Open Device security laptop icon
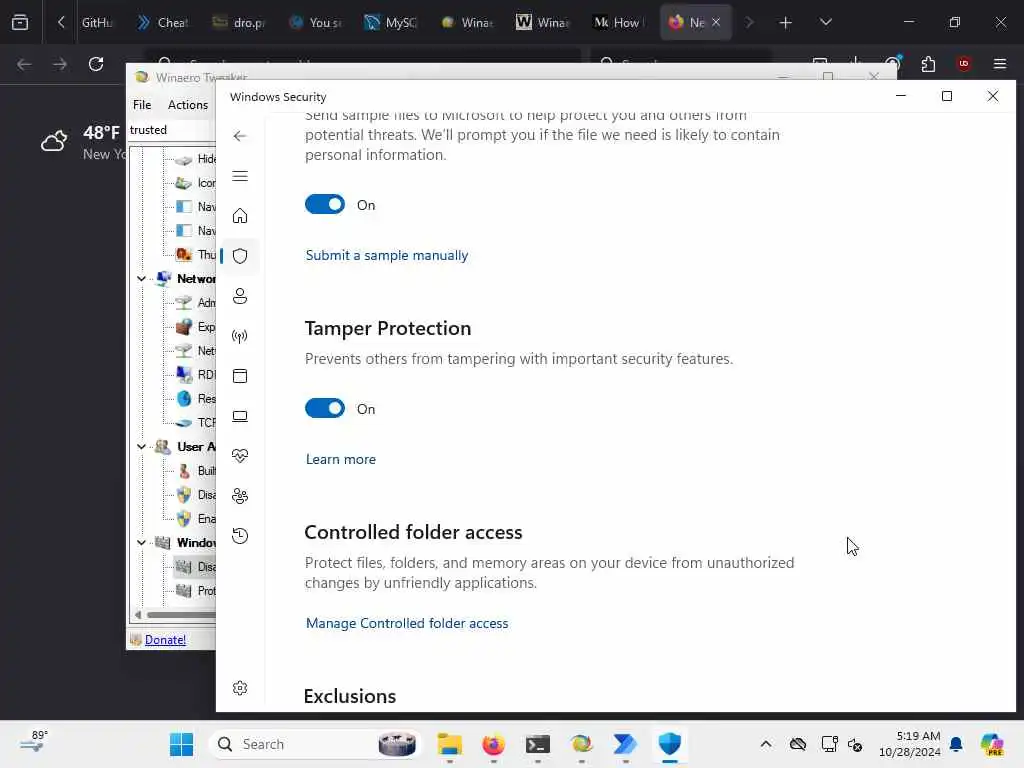This screenshot has width=1024, height=768. (x=240, y=416)
